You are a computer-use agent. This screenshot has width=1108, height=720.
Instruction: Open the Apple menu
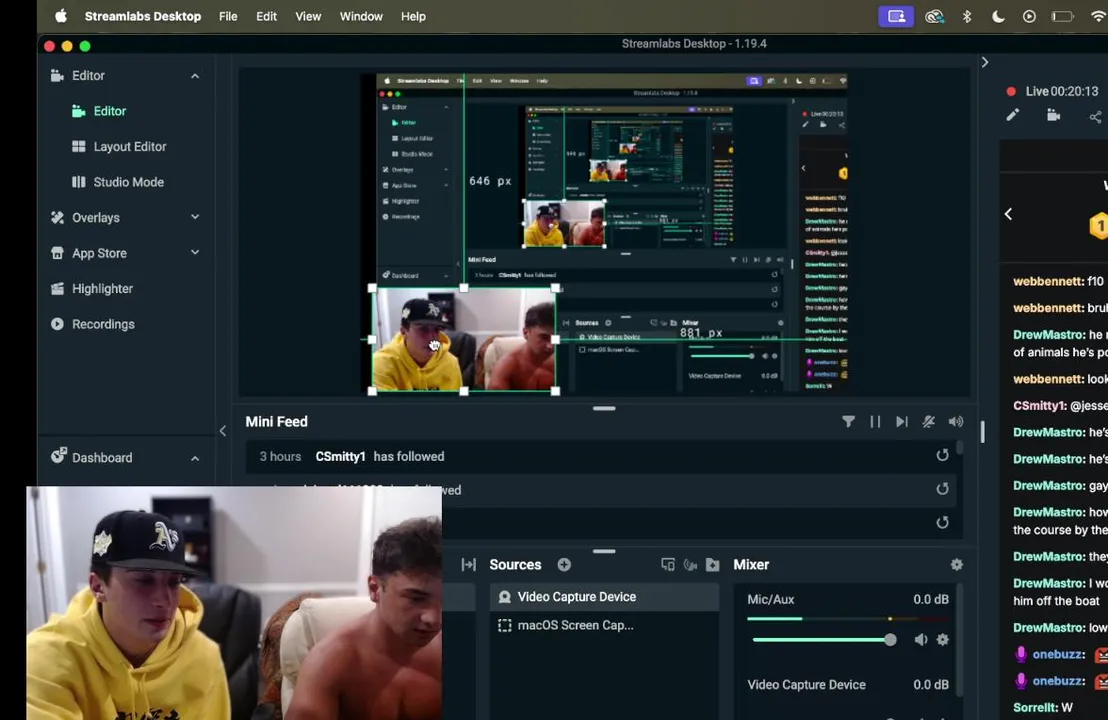click(61, 16)
